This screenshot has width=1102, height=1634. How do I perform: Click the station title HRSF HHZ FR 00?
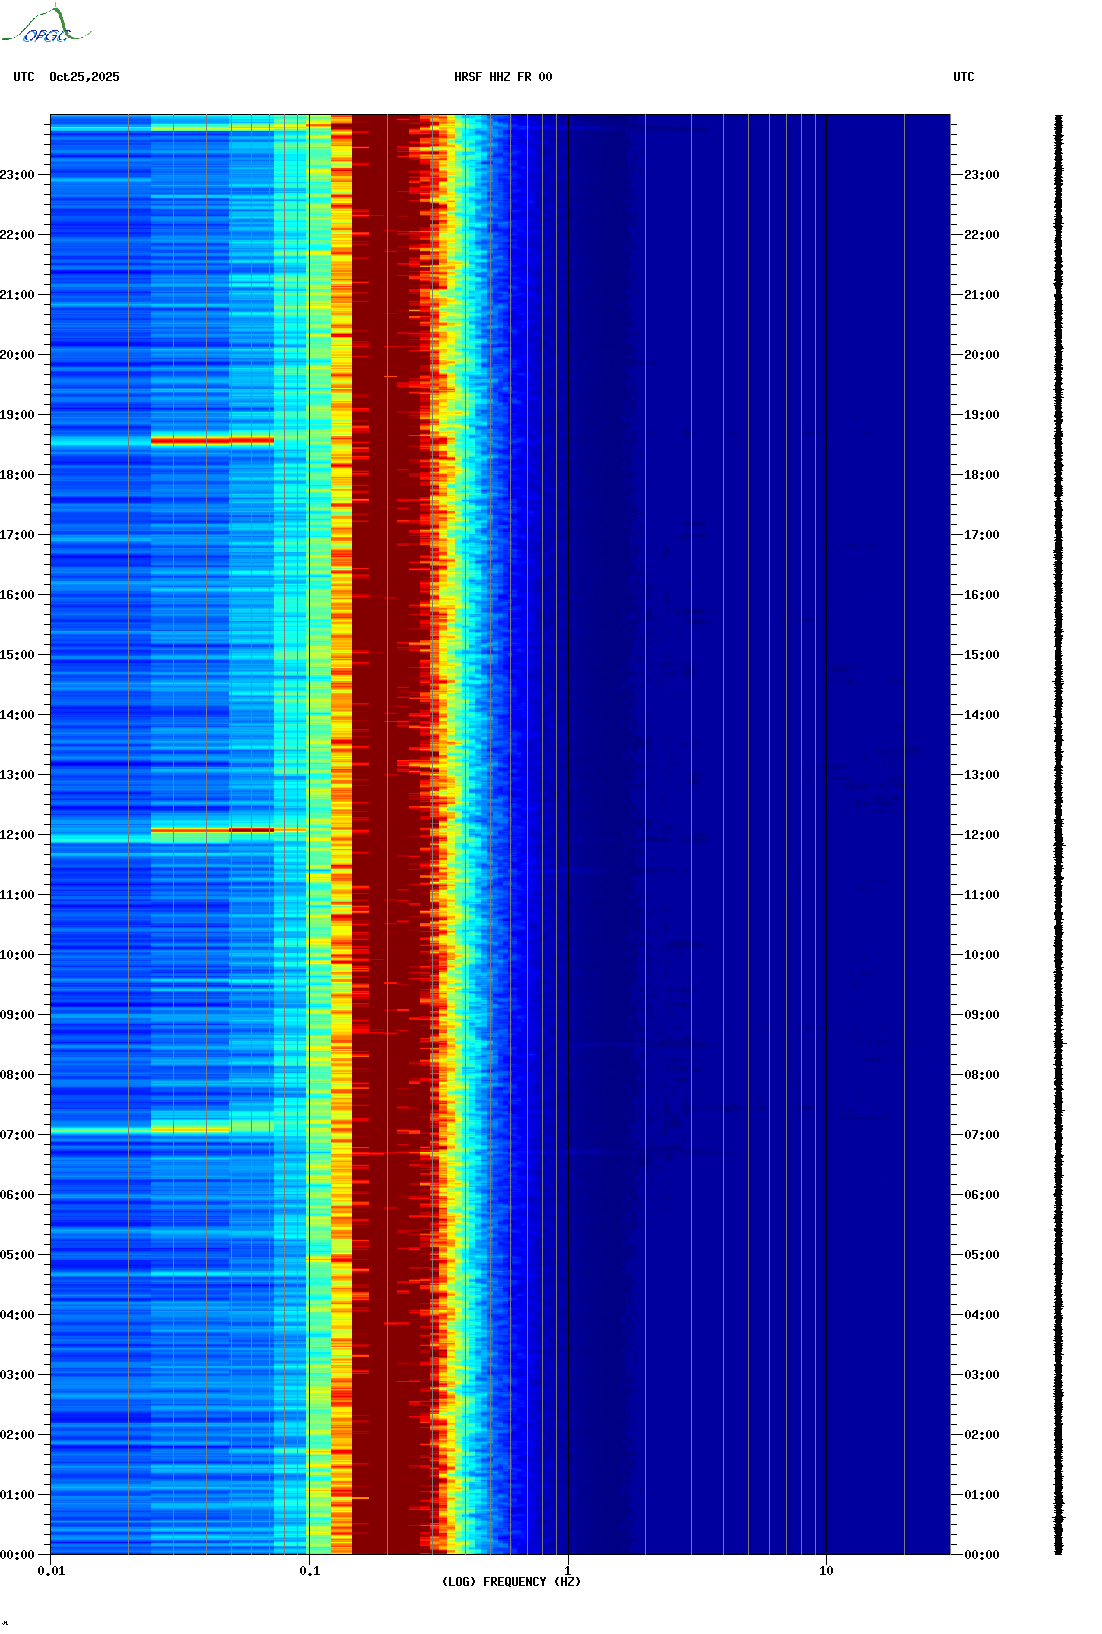(503, 77)
